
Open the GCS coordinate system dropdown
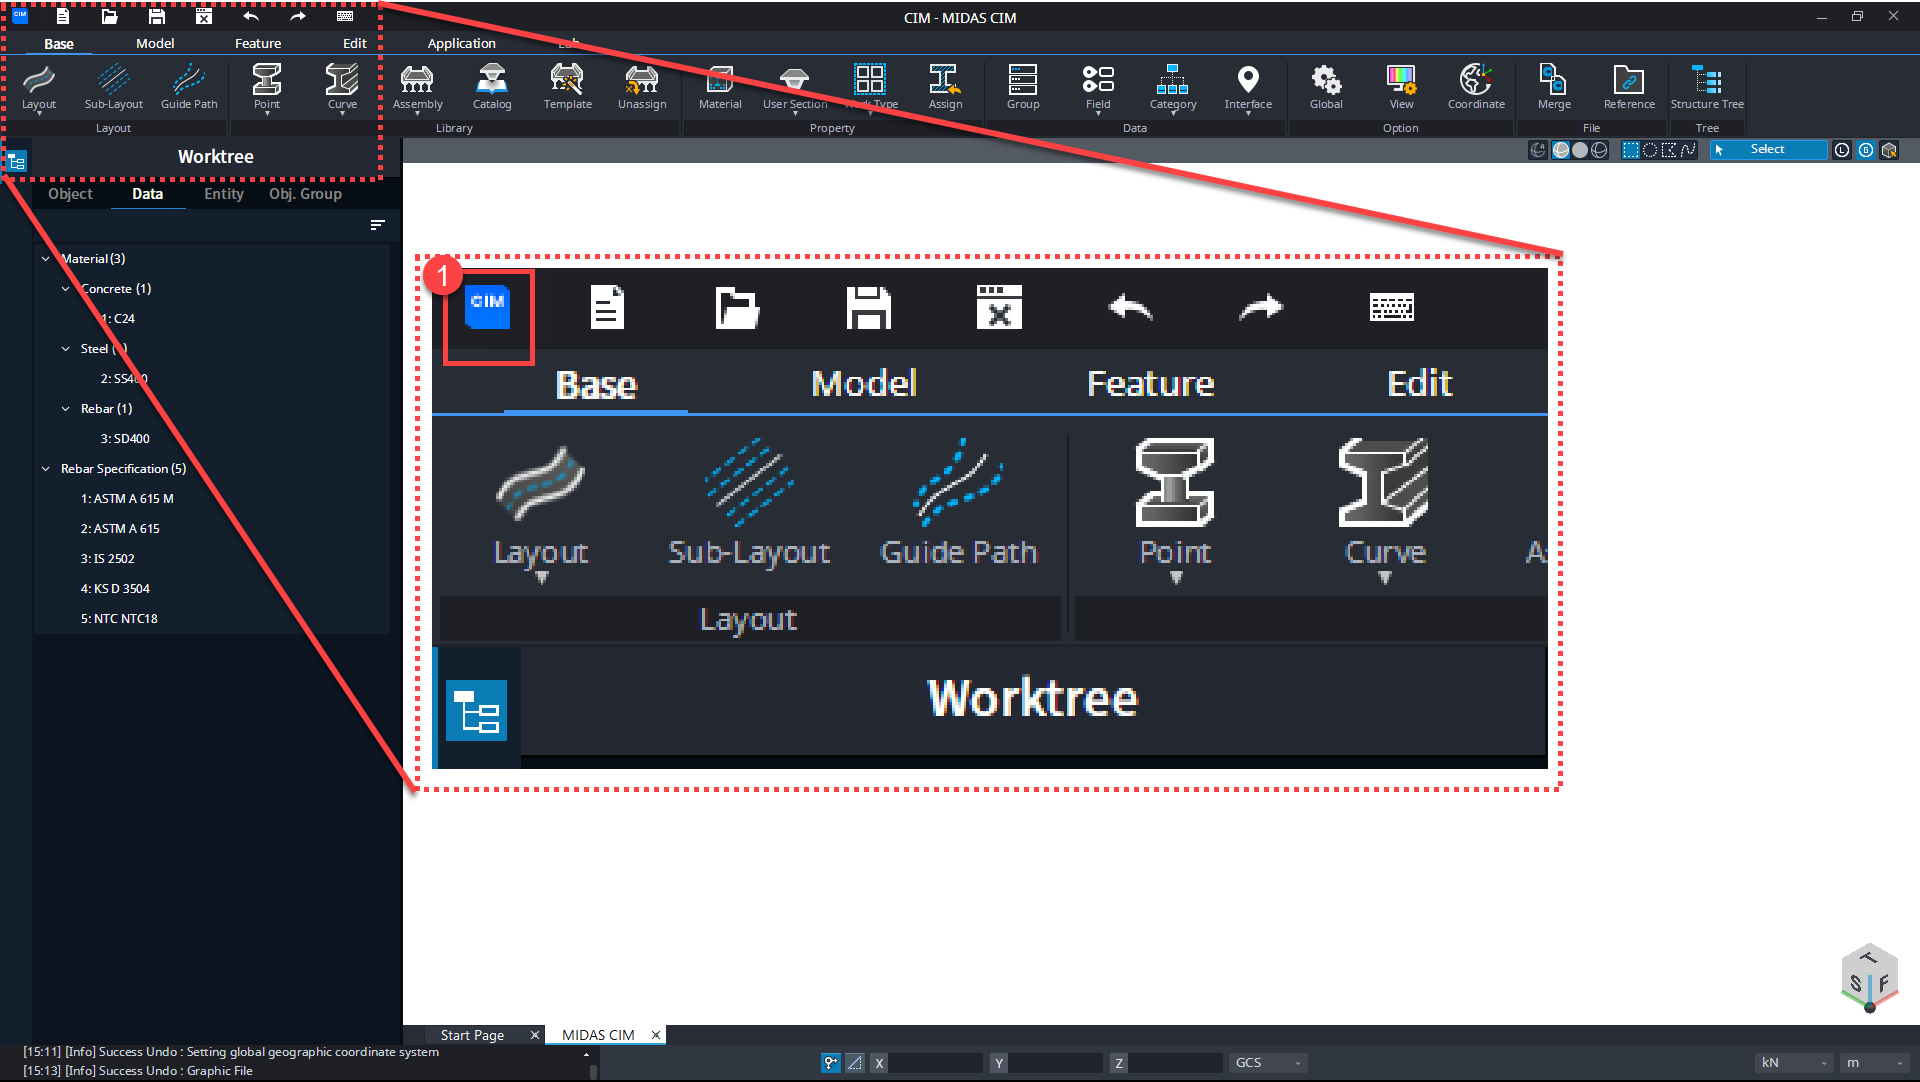coord(1268,1063)
